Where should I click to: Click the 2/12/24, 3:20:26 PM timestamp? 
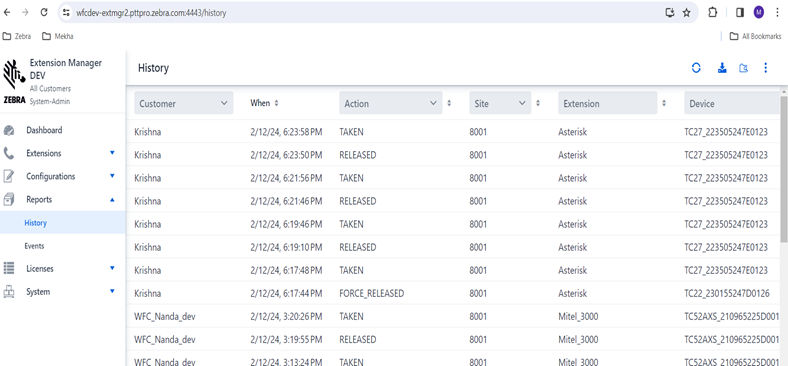pyautogui.click(x=286, y=316)
